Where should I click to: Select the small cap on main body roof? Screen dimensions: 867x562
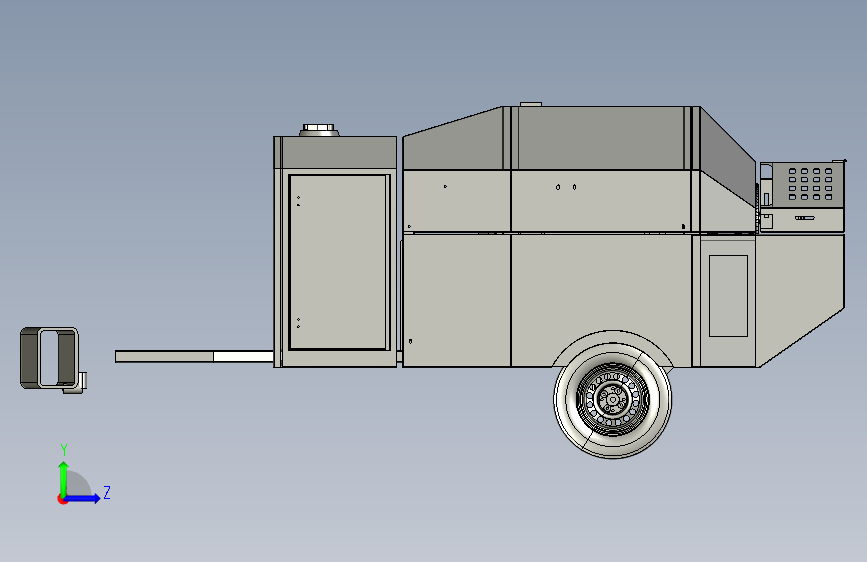(531, 103)
